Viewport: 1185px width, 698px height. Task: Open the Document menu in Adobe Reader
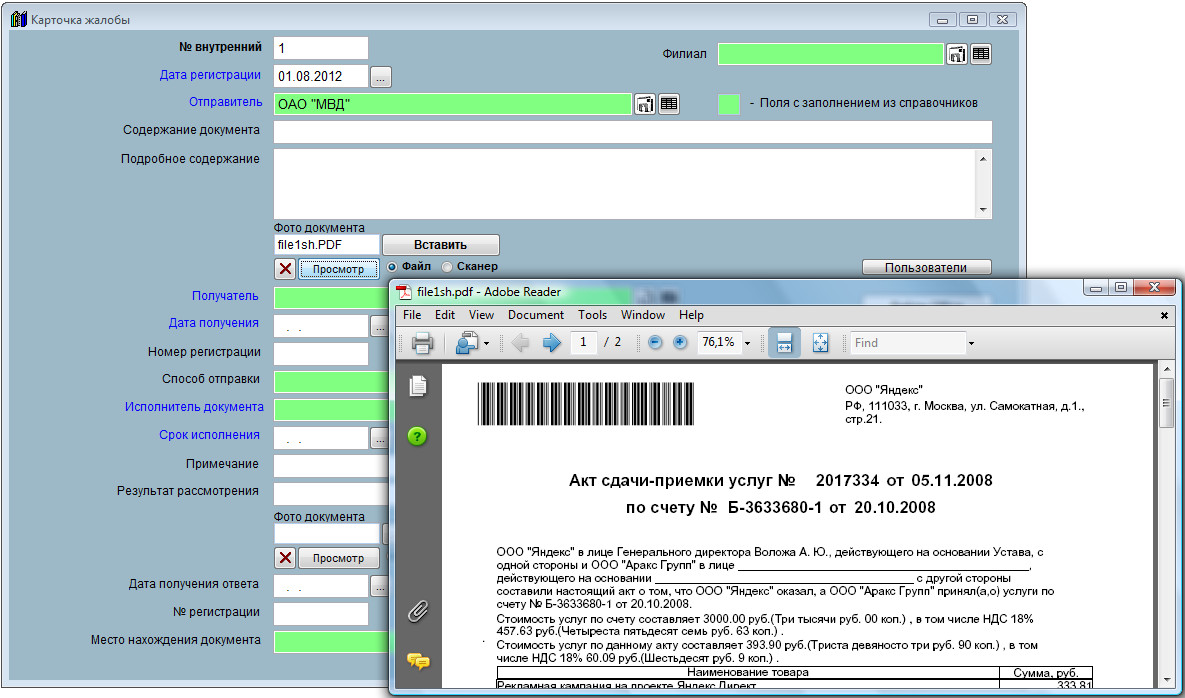(x=536, y=315)
